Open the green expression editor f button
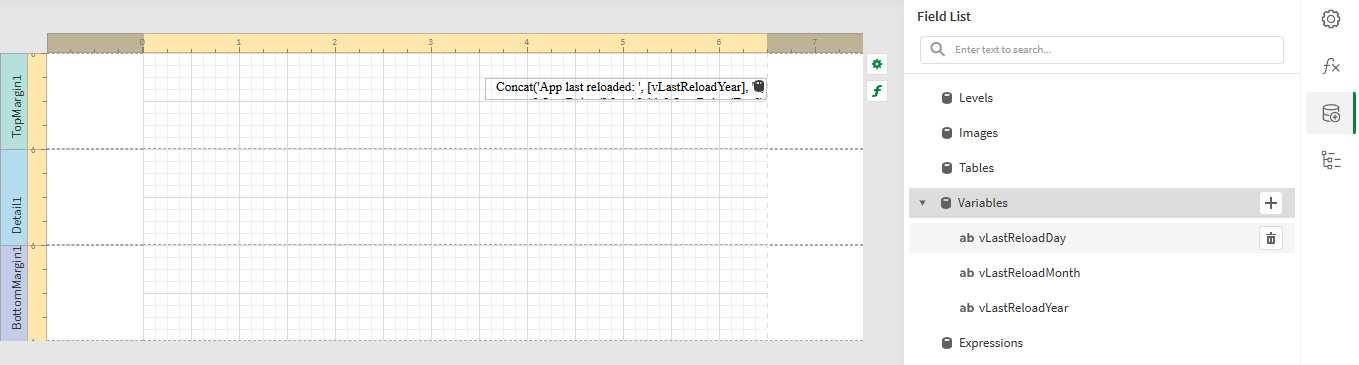 pos(877,91)
